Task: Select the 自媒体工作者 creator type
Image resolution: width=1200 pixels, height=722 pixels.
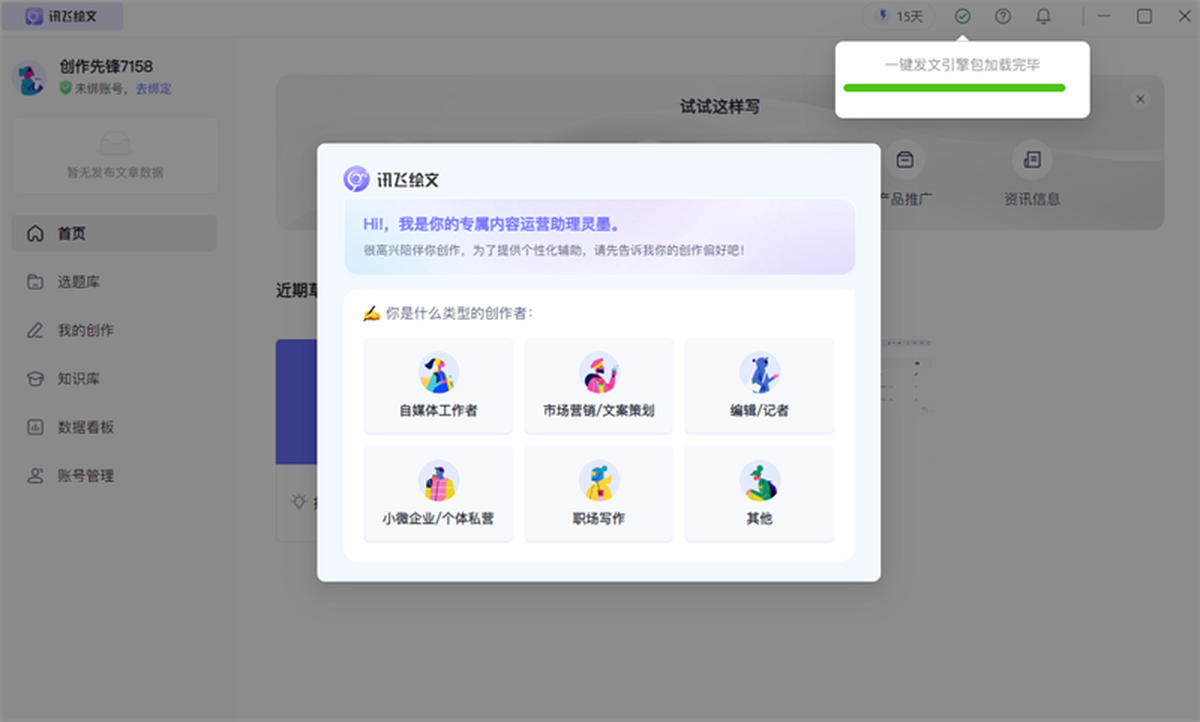Action: point(438,385)
